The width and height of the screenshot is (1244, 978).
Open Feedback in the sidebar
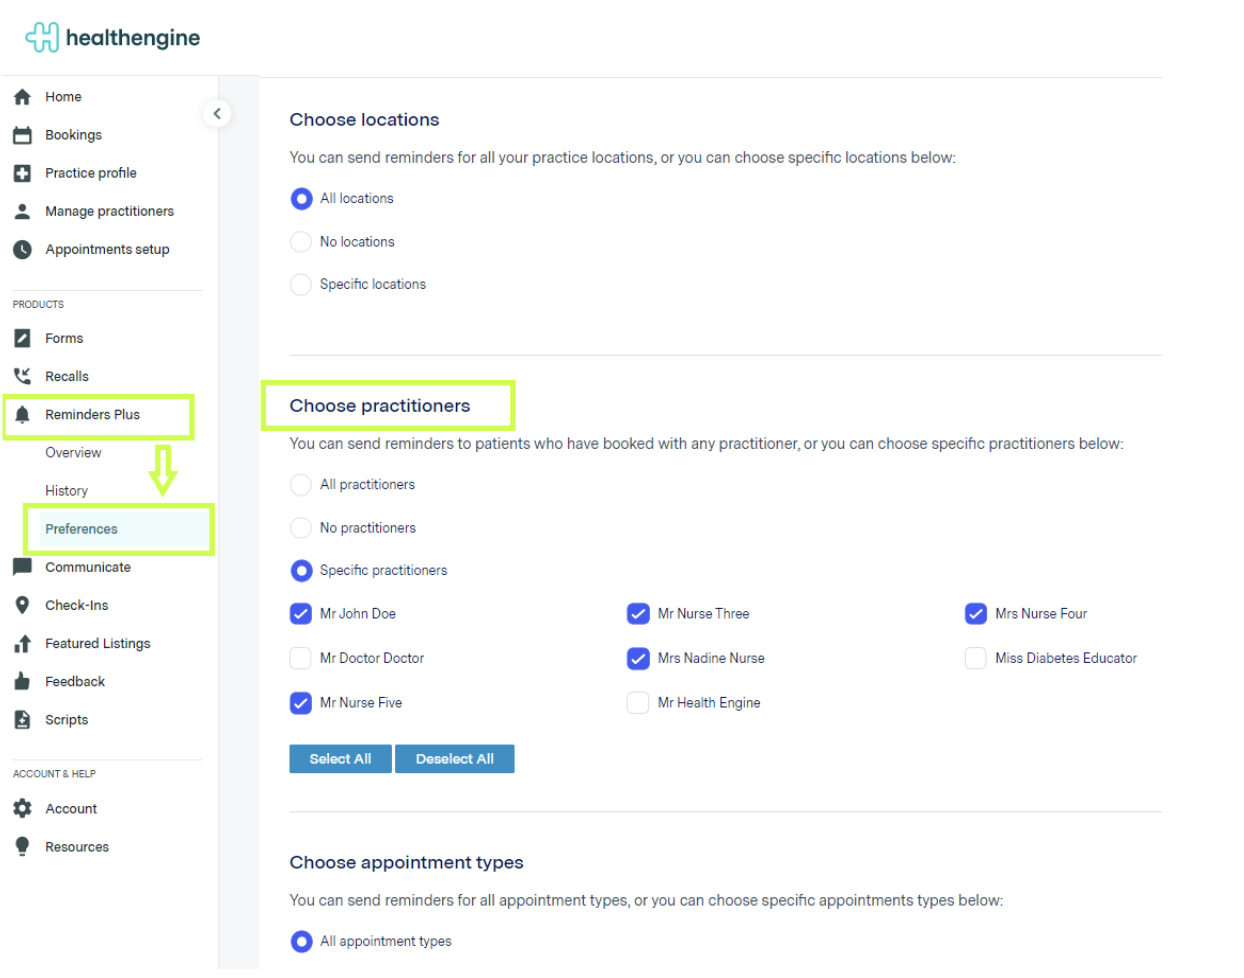pyautogui.click(x=75, y=682)
